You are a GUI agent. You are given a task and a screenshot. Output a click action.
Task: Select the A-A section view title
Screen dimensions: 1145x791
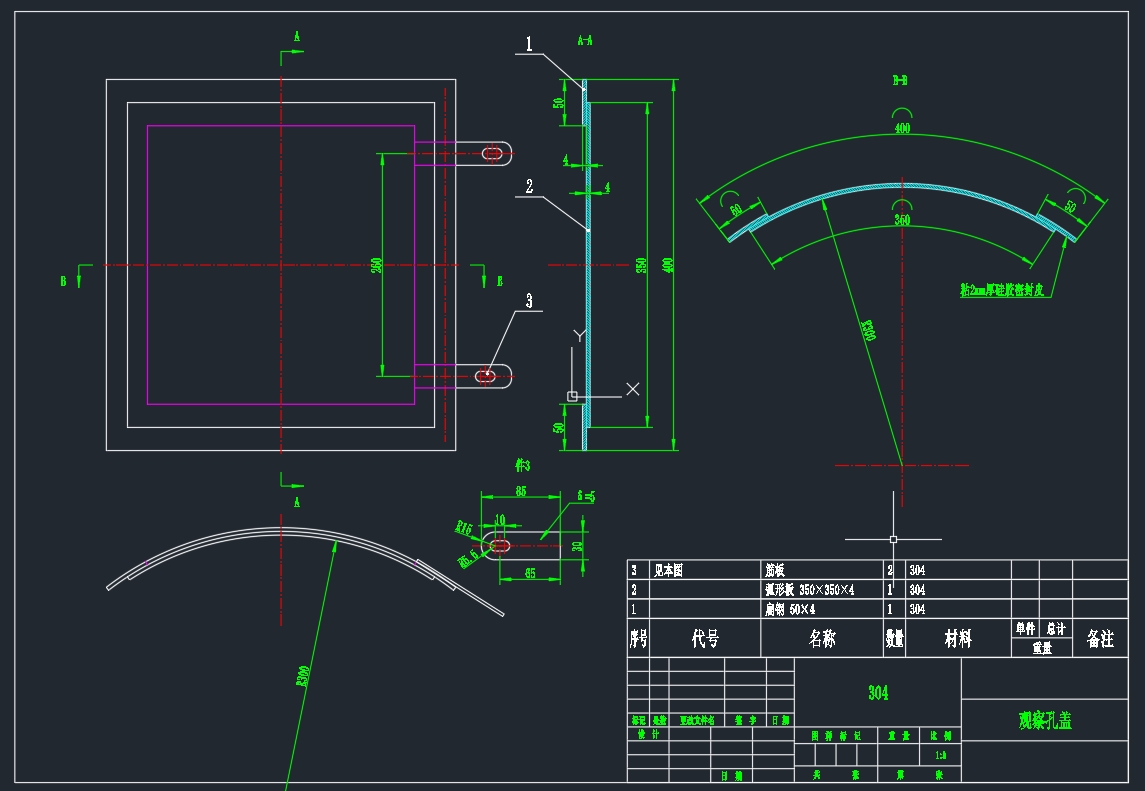[x=585, y=40]
